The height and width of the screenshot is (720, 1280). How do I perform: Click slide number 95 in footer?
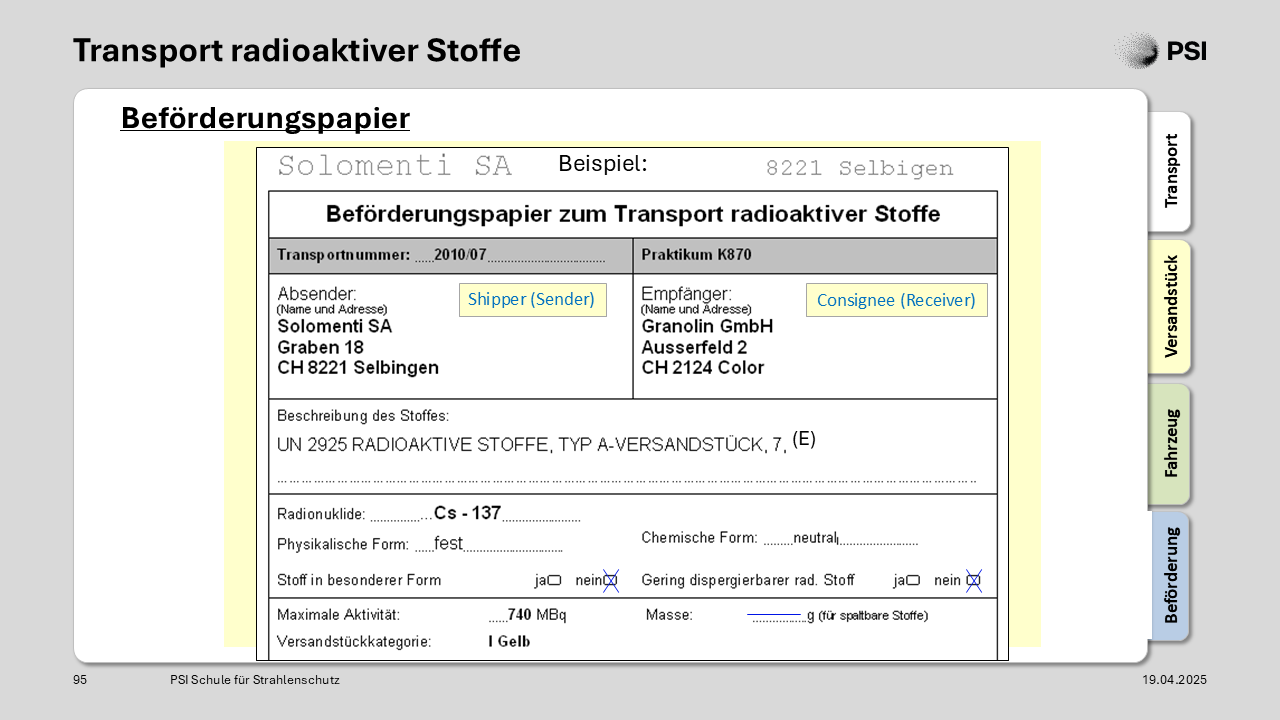tap(80, 680)
